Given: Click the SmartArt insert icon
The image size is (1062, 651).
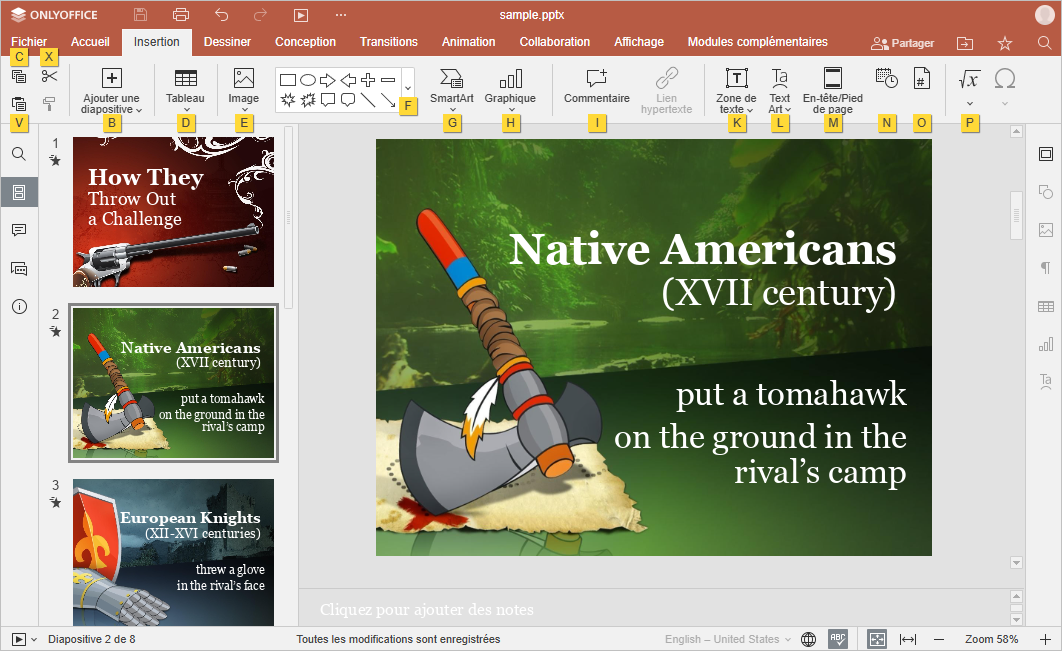Looking at the screenshot, I should [451, 80].
